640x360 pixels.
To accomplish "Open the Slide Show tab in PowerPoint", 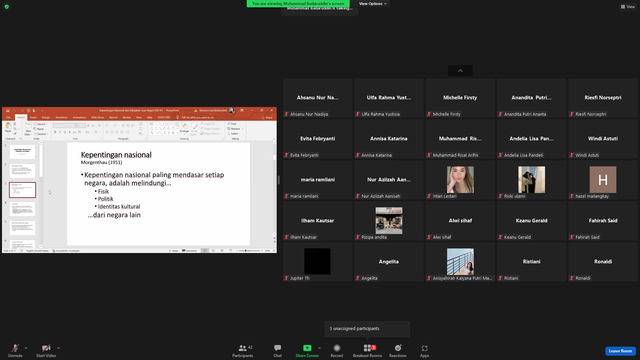I will 98,118.
